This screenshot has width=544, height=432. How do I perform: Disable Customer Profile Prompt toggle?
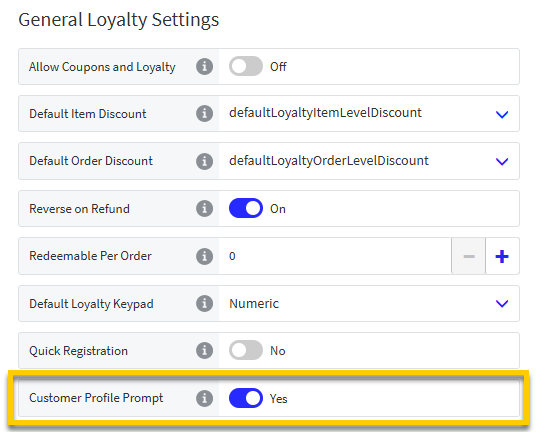tap(246, 398)
